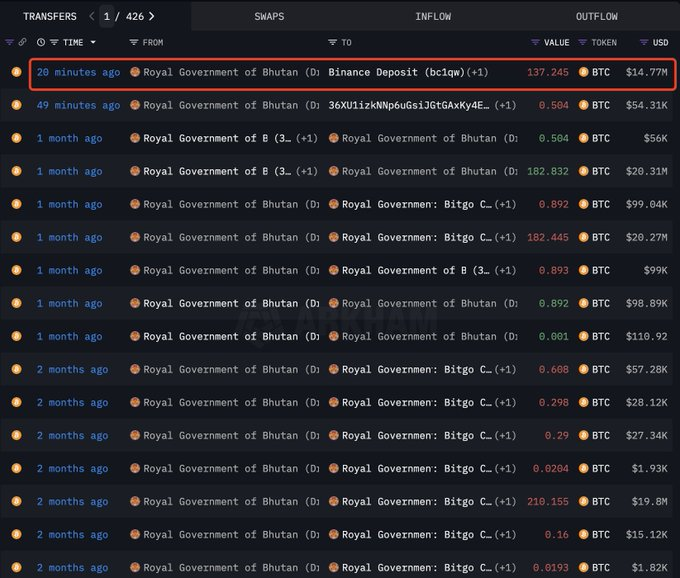Click the Bitcoin icon on the 137.245 row
The image size is (680, 578).
pos(16,72)
